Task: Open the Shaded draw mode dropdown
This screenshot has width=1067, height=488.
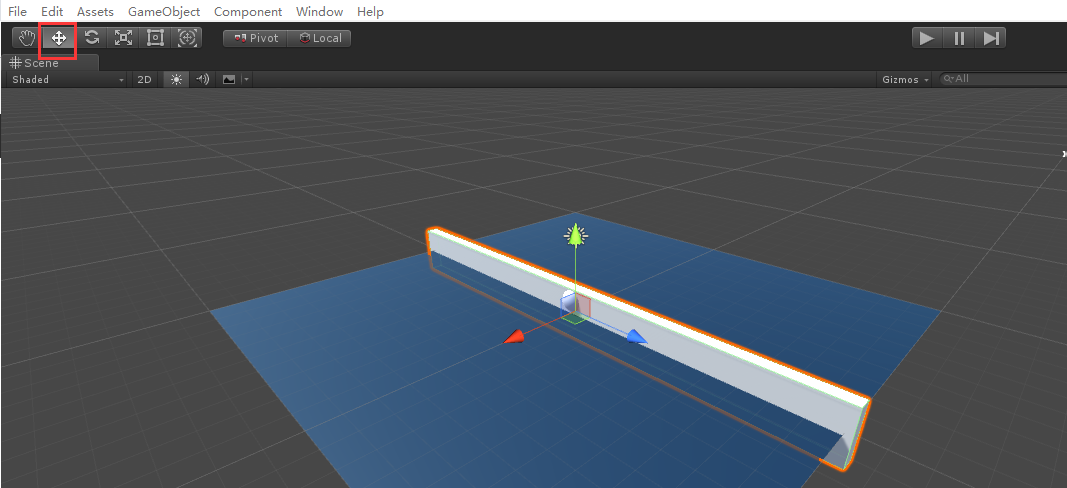Action: point(68,80)
